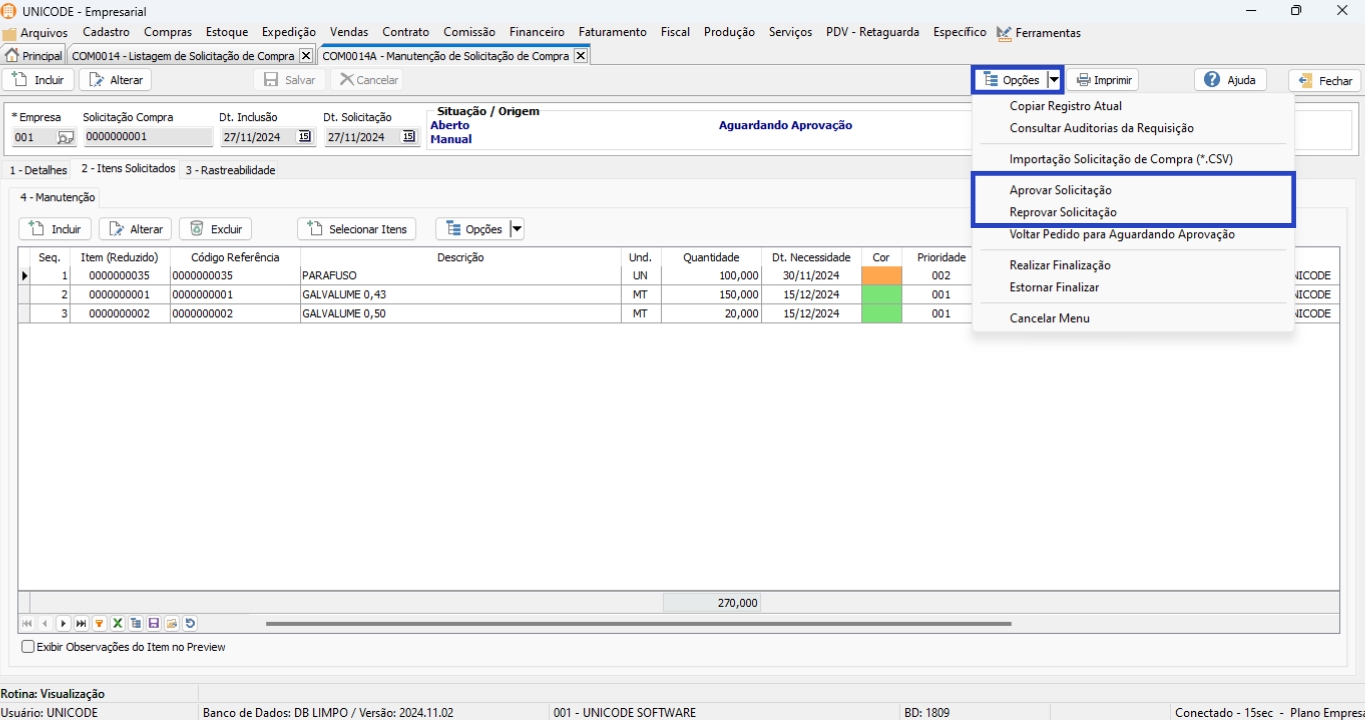Expand the items Opções dropdown arrow
The height and width of the screenshot is (720, 1365).
(x=516, y=229)
